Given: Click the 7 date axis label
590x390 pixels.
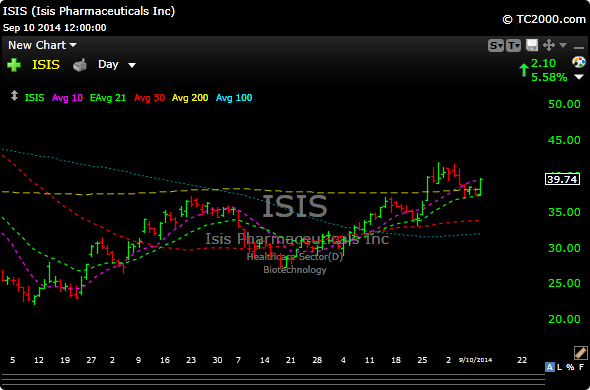Looking at the screenshot, I should click(x=238, y=360).
